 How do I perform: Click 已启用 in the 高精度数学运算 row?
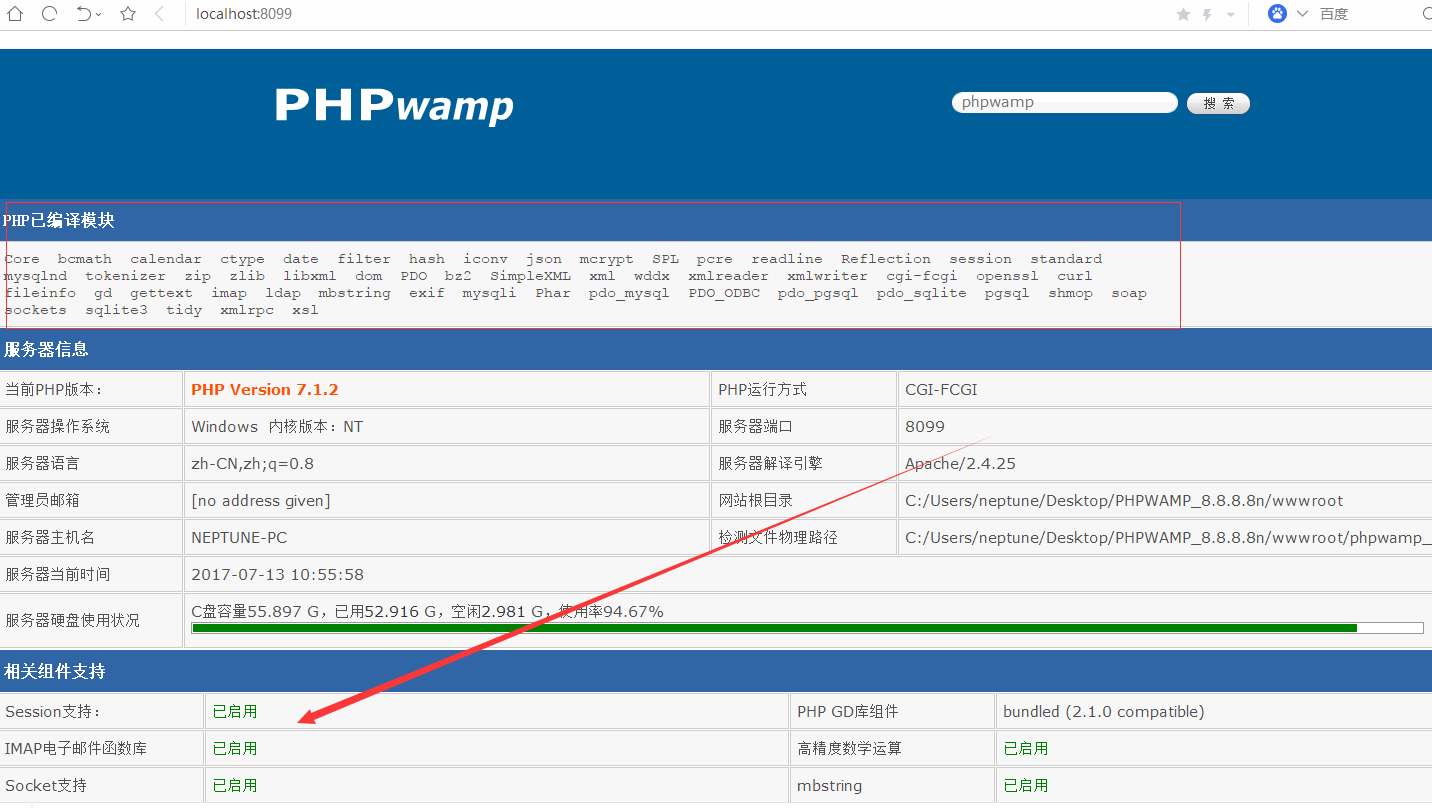[1026, 749]
